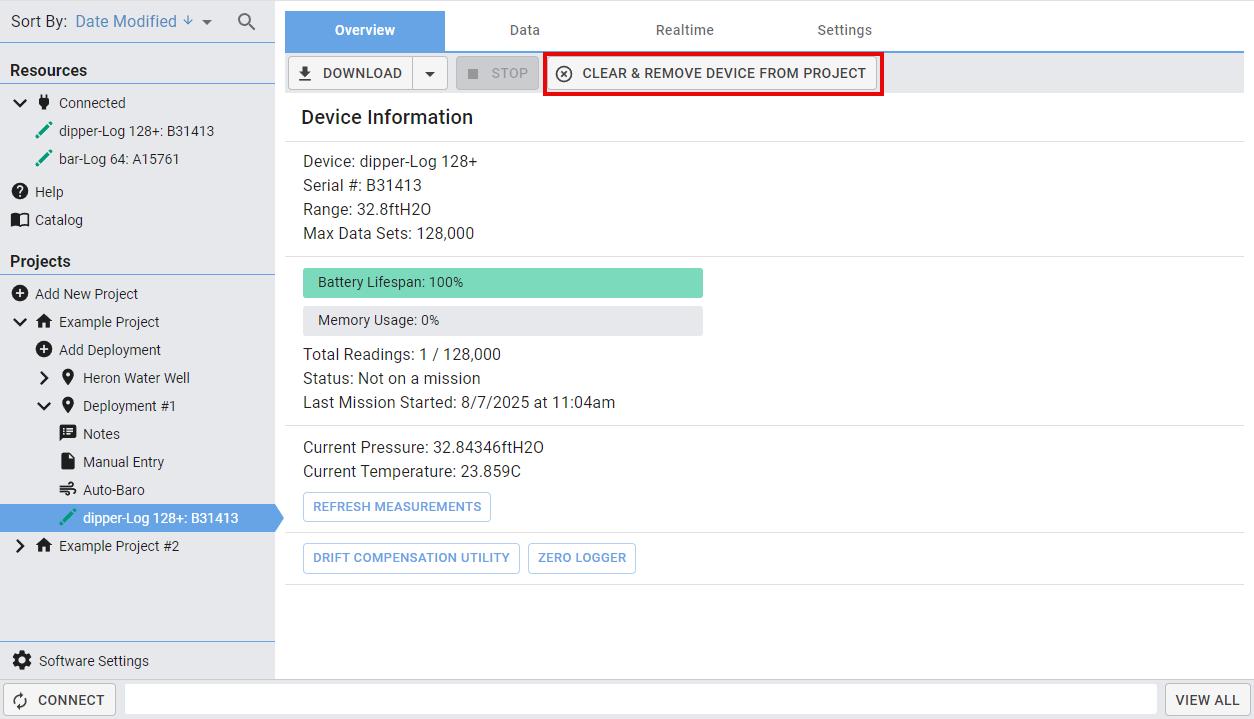Click the Add New Project plus icon
The width and height of the screenshot is (1254, 719).
tap(20, 294)
